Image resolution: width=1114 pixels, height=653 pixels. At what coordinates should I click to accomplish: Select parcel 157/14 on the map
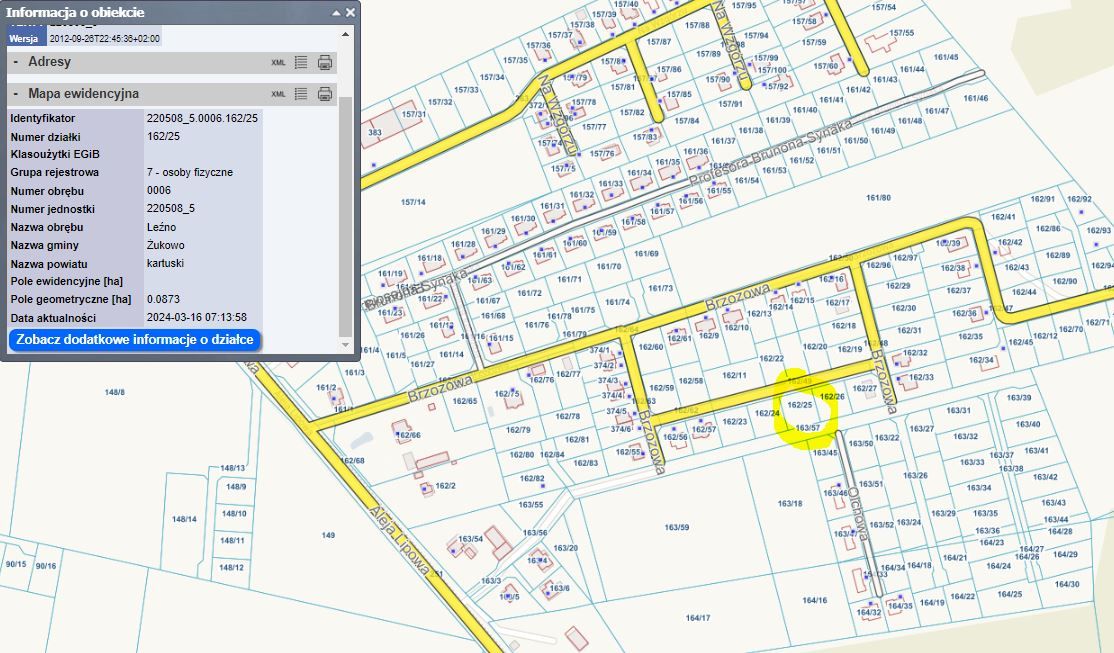pyautogui.click(x=413, y=203)
